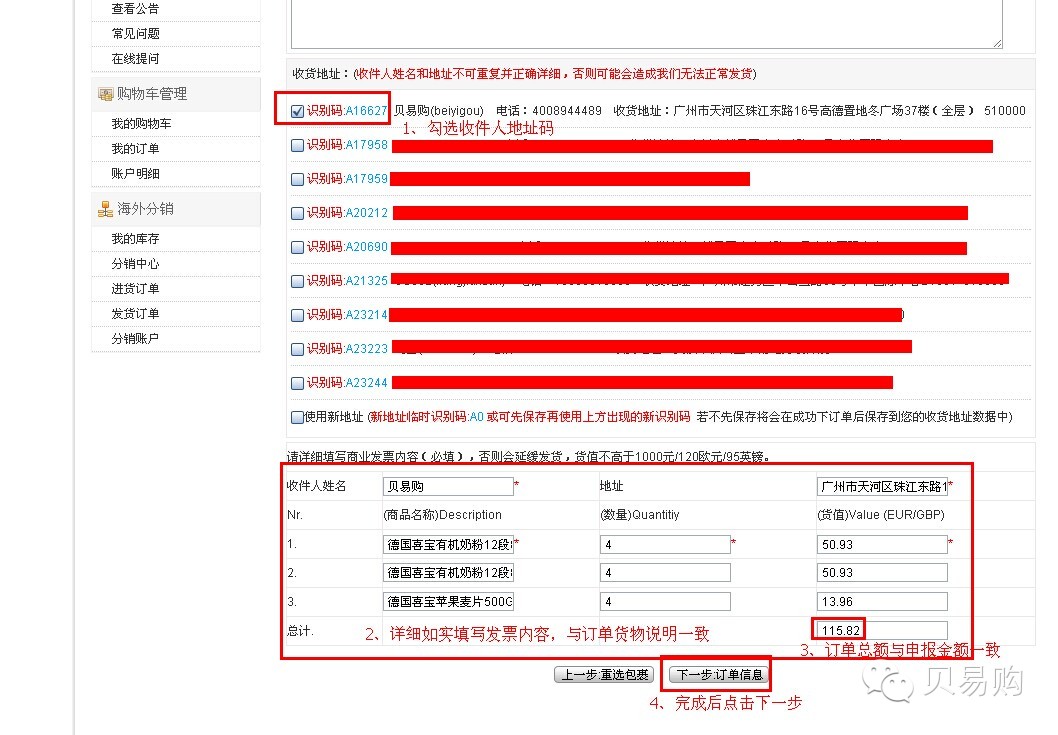Open 我的购物车 menu item
The width and height of the screenshot is (1058, 735).
tap(141, 124)
